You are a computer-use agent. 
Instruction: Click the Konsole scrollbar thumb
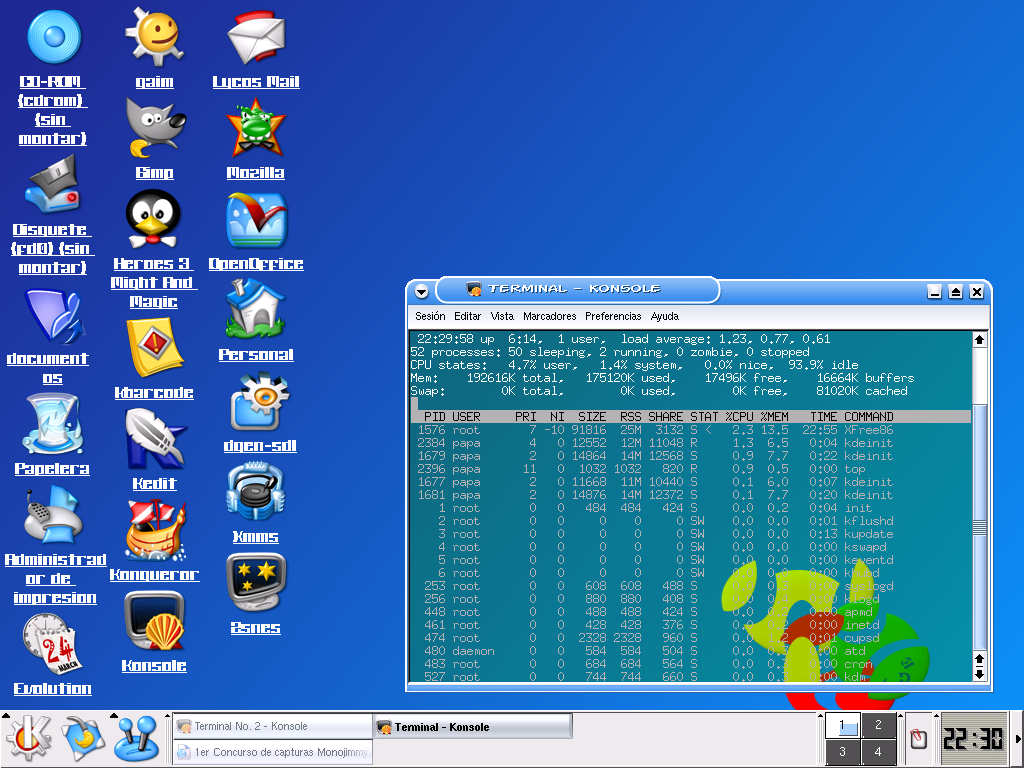coord(979,526)
